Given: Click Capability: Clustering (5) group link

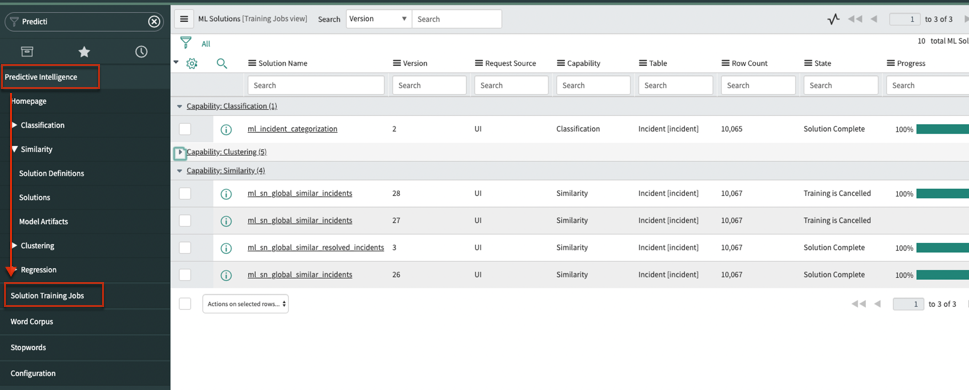Looking at the screenshot, I should tap(226, 152).
